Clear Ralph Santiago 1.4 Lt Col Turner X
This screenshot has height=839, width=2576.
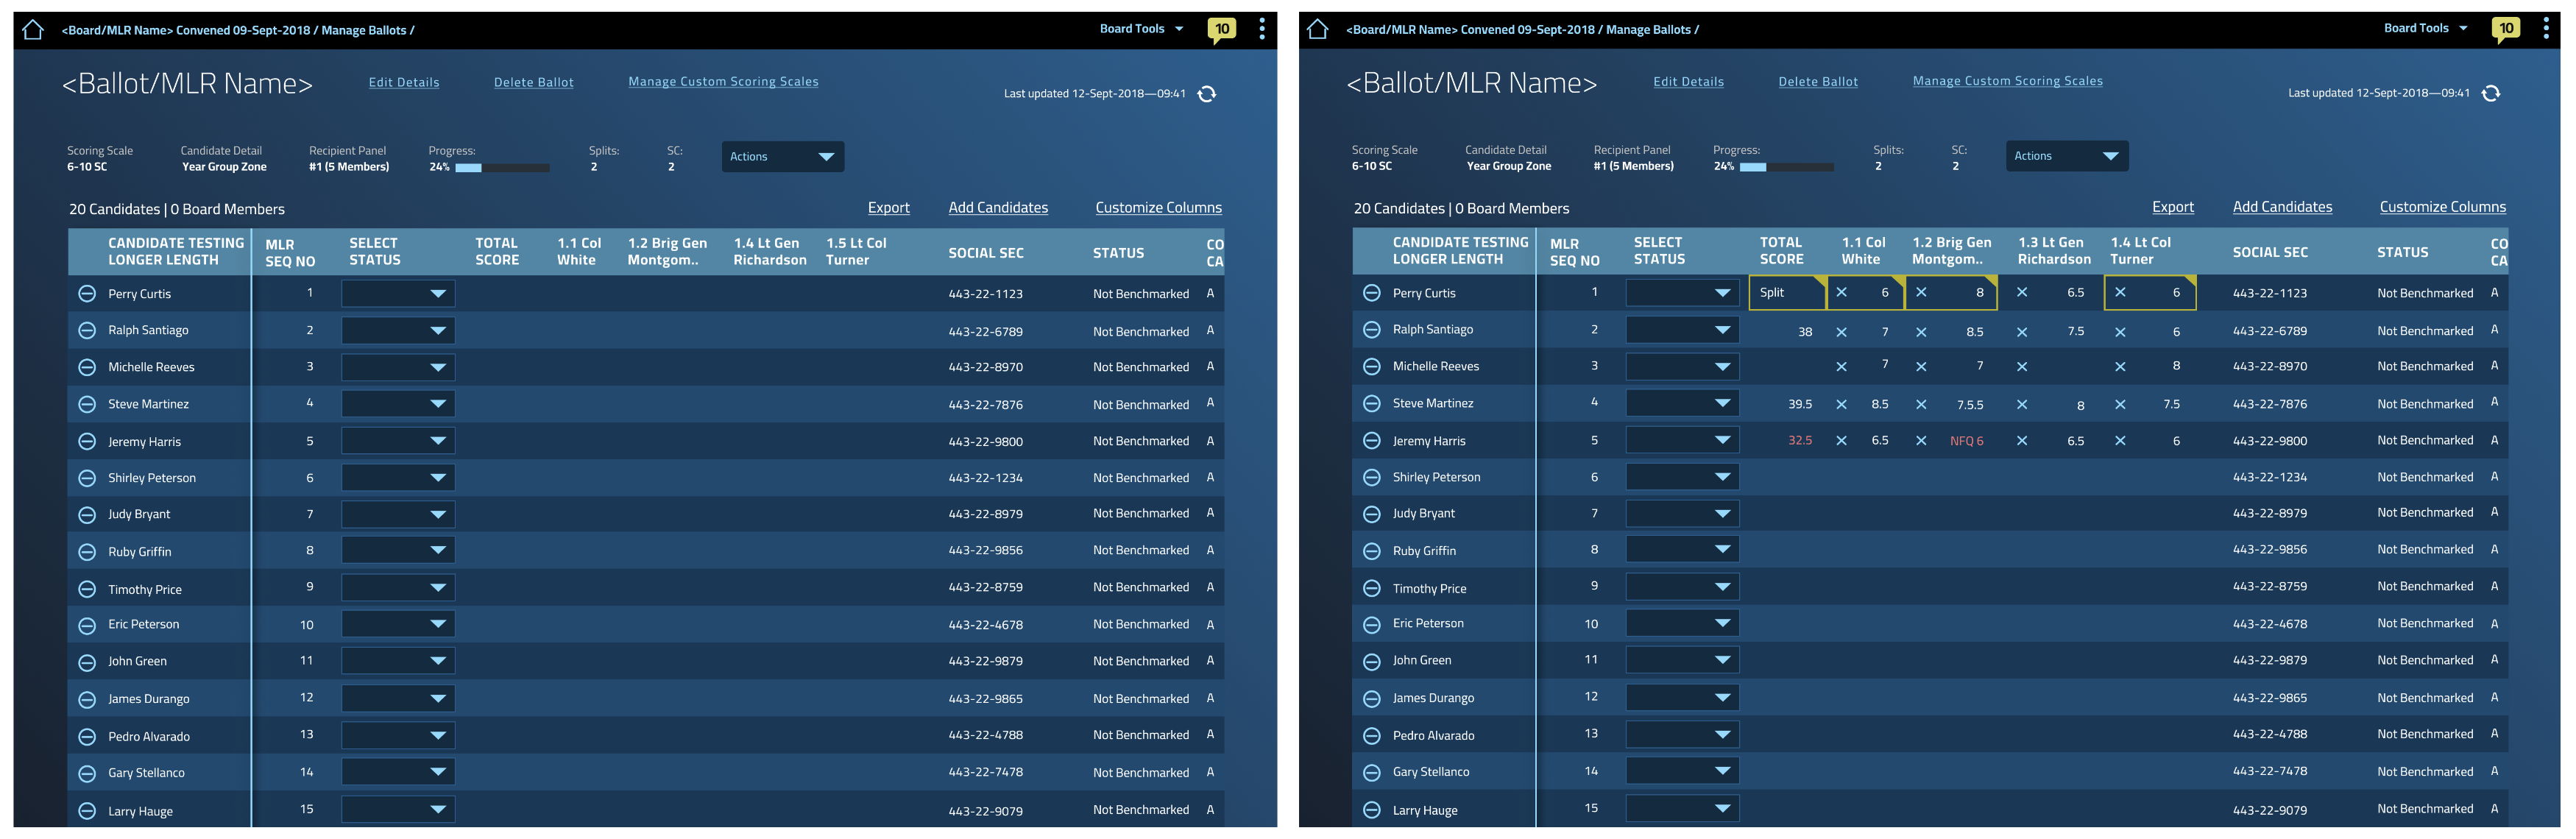(x=2120, y=332)
